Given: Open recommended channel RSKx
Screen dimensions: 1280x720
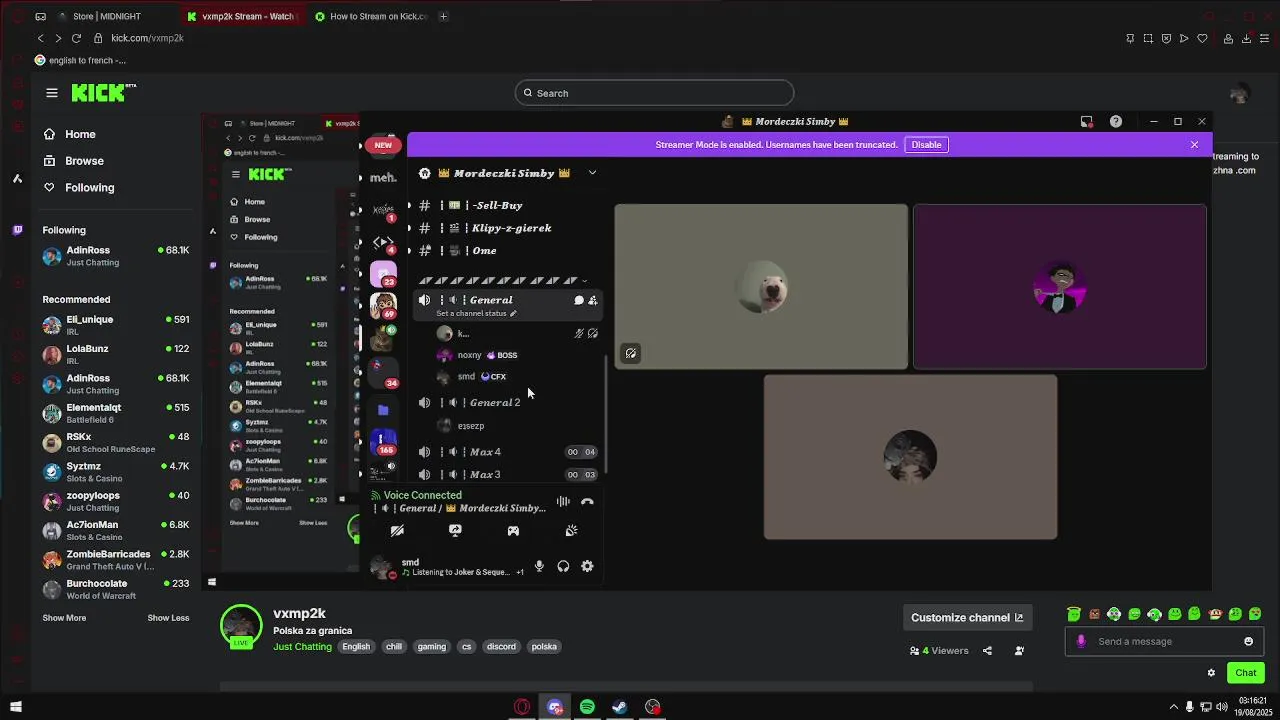Looking at the screenshot, I should point(115,442).
